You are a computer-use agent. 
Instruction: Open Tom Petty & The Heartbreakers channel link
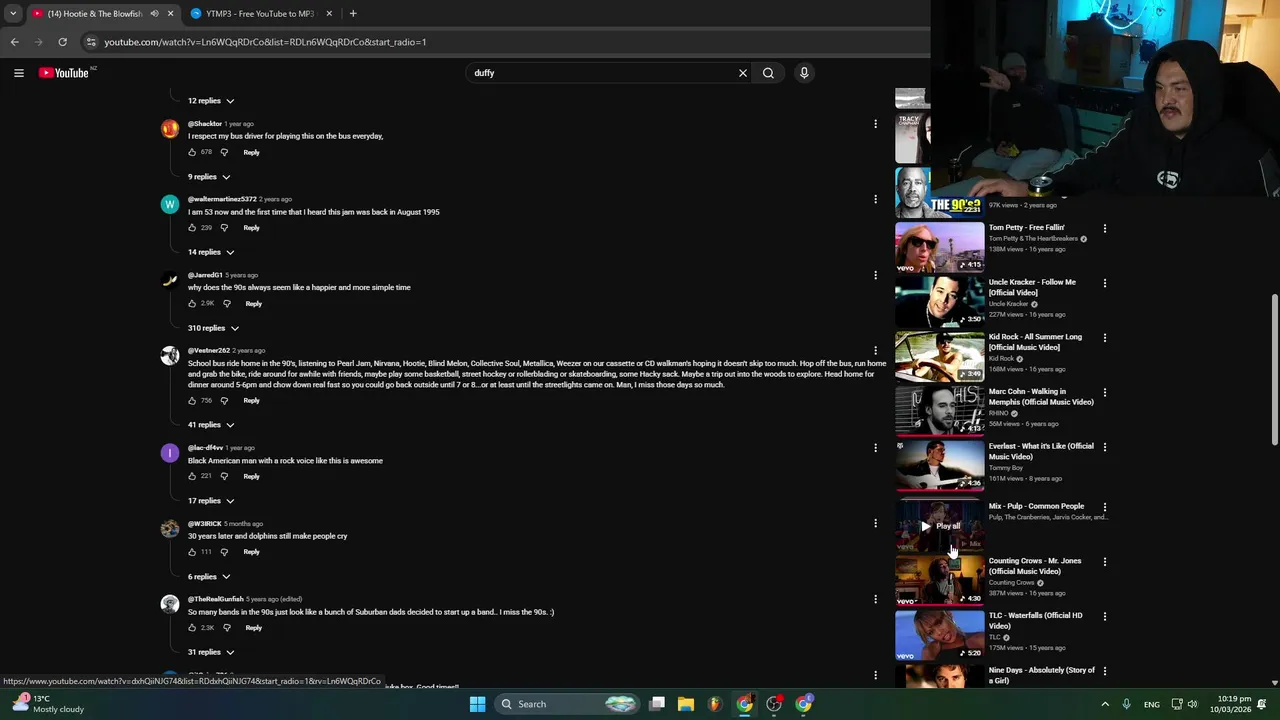coord(1033,239)
